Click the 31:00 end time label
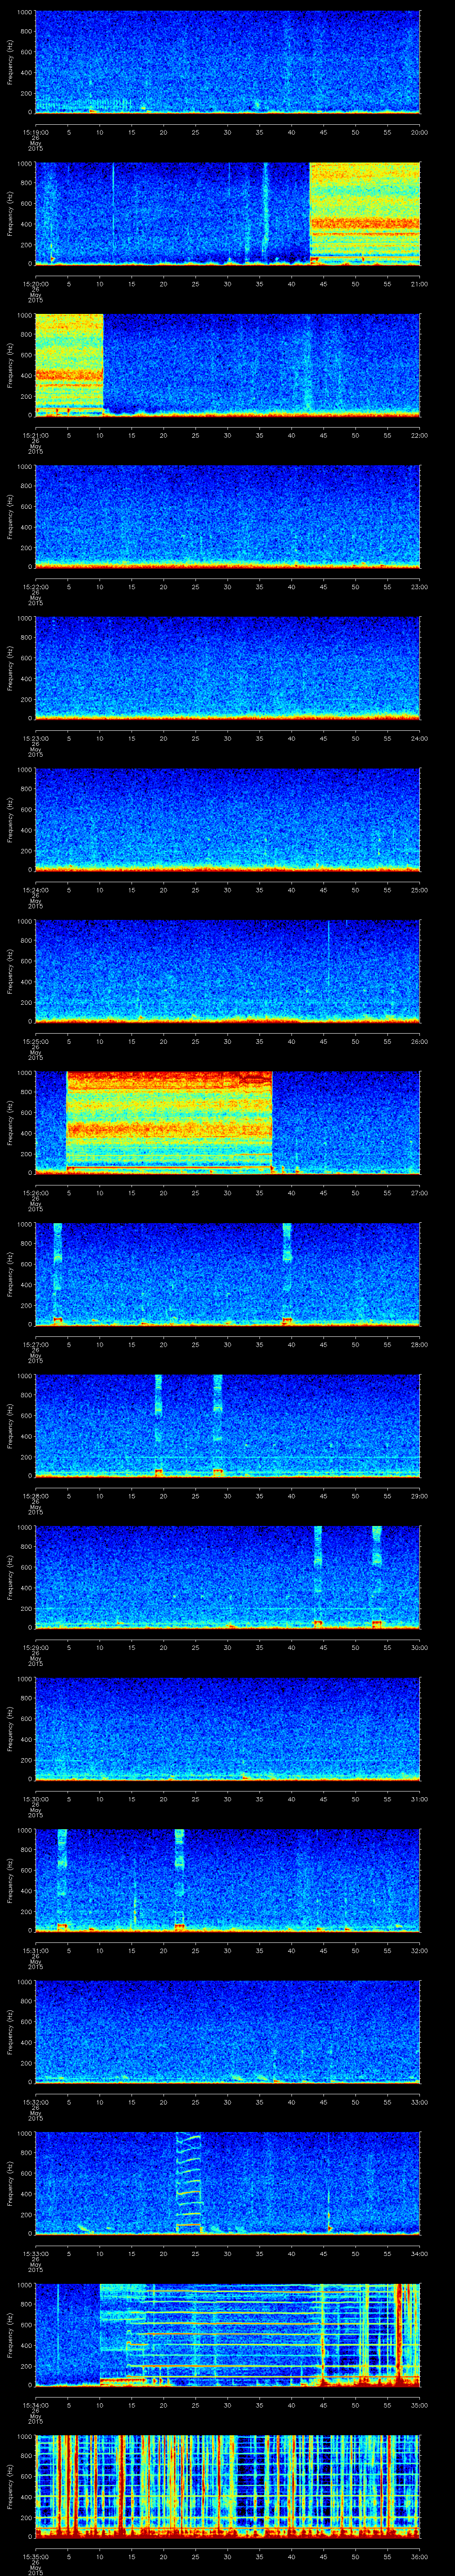The image size is (455, 2576). 419,1799
